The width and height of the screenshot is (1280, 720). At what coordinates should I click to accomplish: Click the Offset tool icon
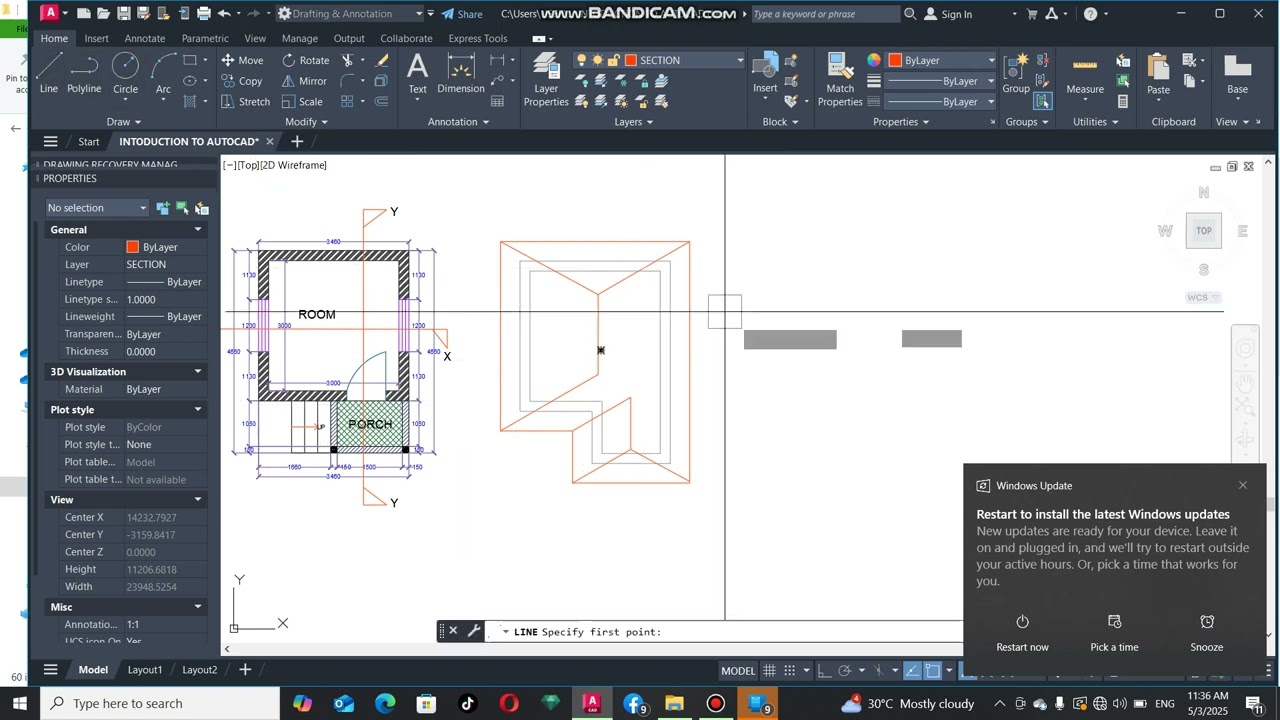pos(381,101)
